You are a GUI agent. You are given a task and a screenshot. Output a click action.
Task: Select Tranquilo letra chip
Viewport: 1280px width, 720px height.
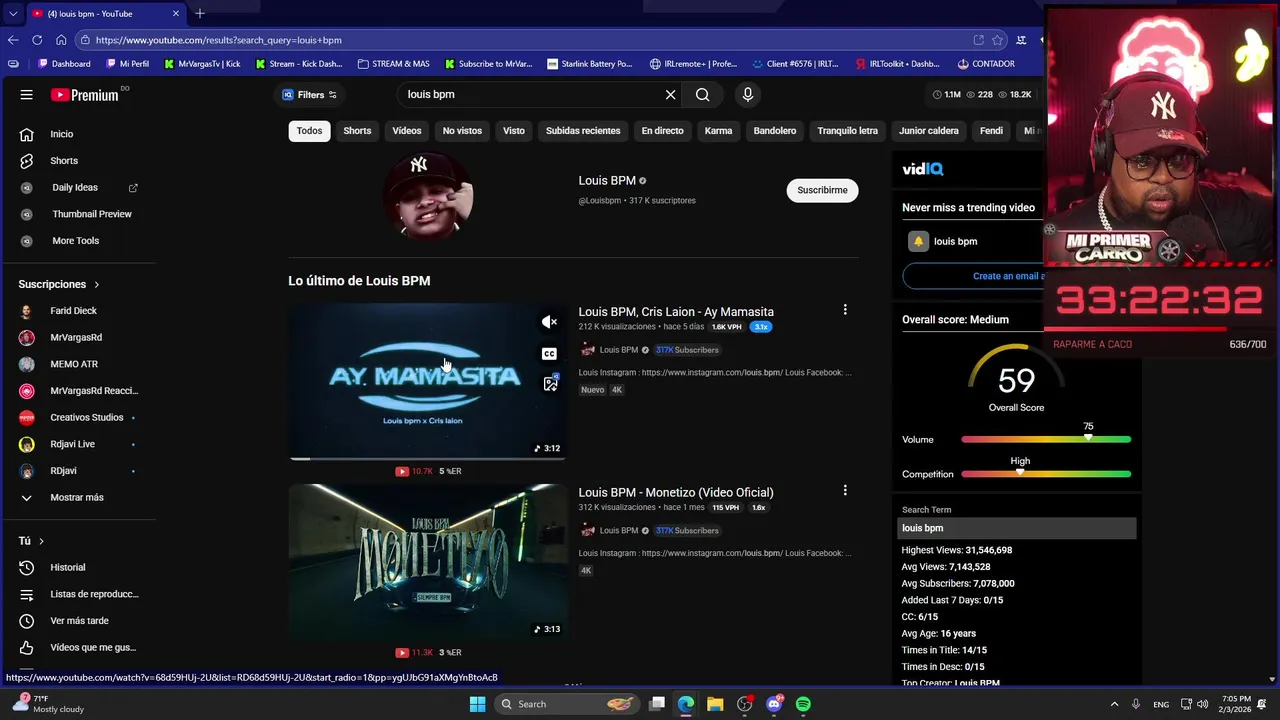click(x=847, y=131)
